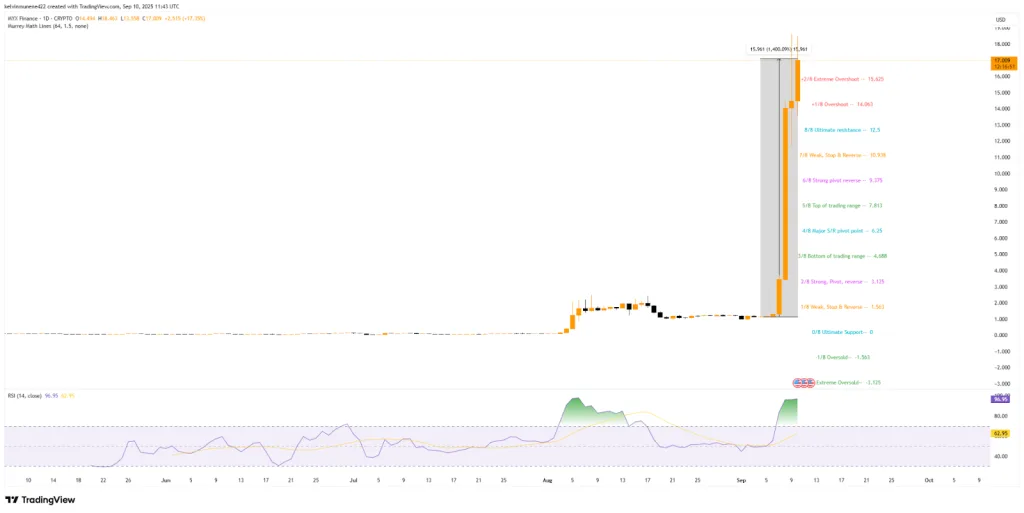Click the 'Sep' label on the time axis
Image resolution: width=1024 pixels, height=513 pixels.
741,480
